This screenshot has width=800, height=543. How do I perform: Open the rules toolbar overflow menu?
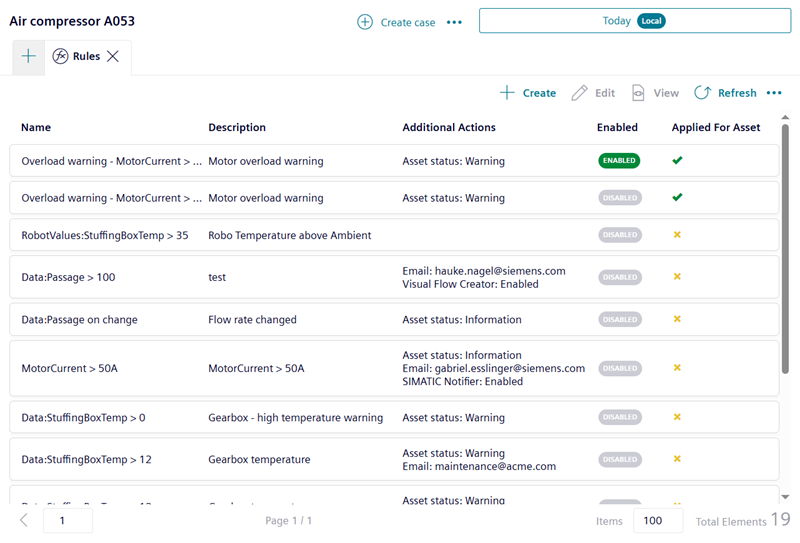[774, 93]
